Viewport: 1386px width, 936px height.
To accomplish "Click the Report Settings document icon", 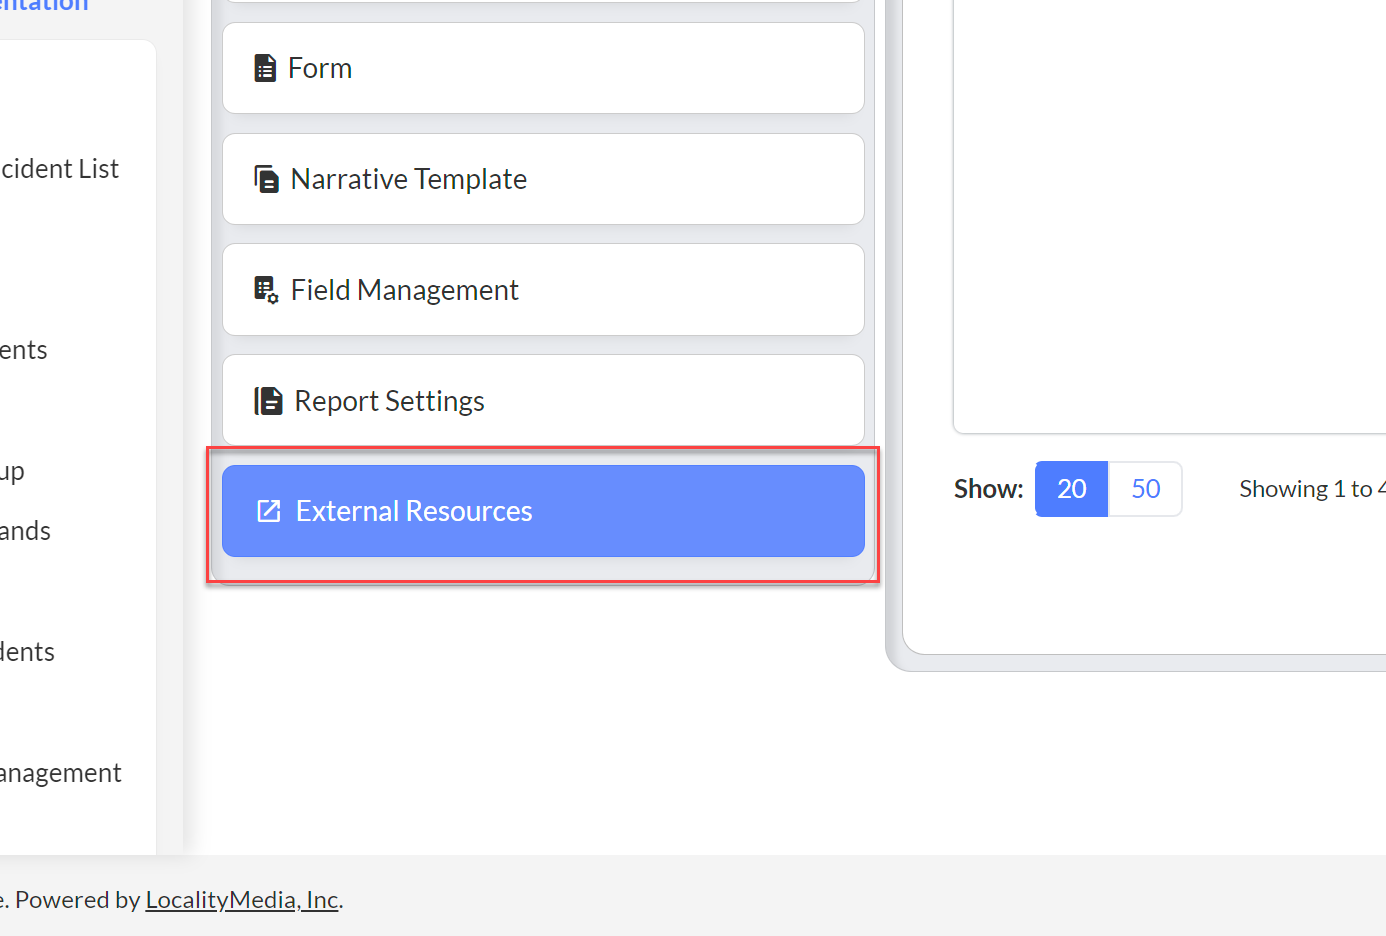I will [x=268, y=401].
